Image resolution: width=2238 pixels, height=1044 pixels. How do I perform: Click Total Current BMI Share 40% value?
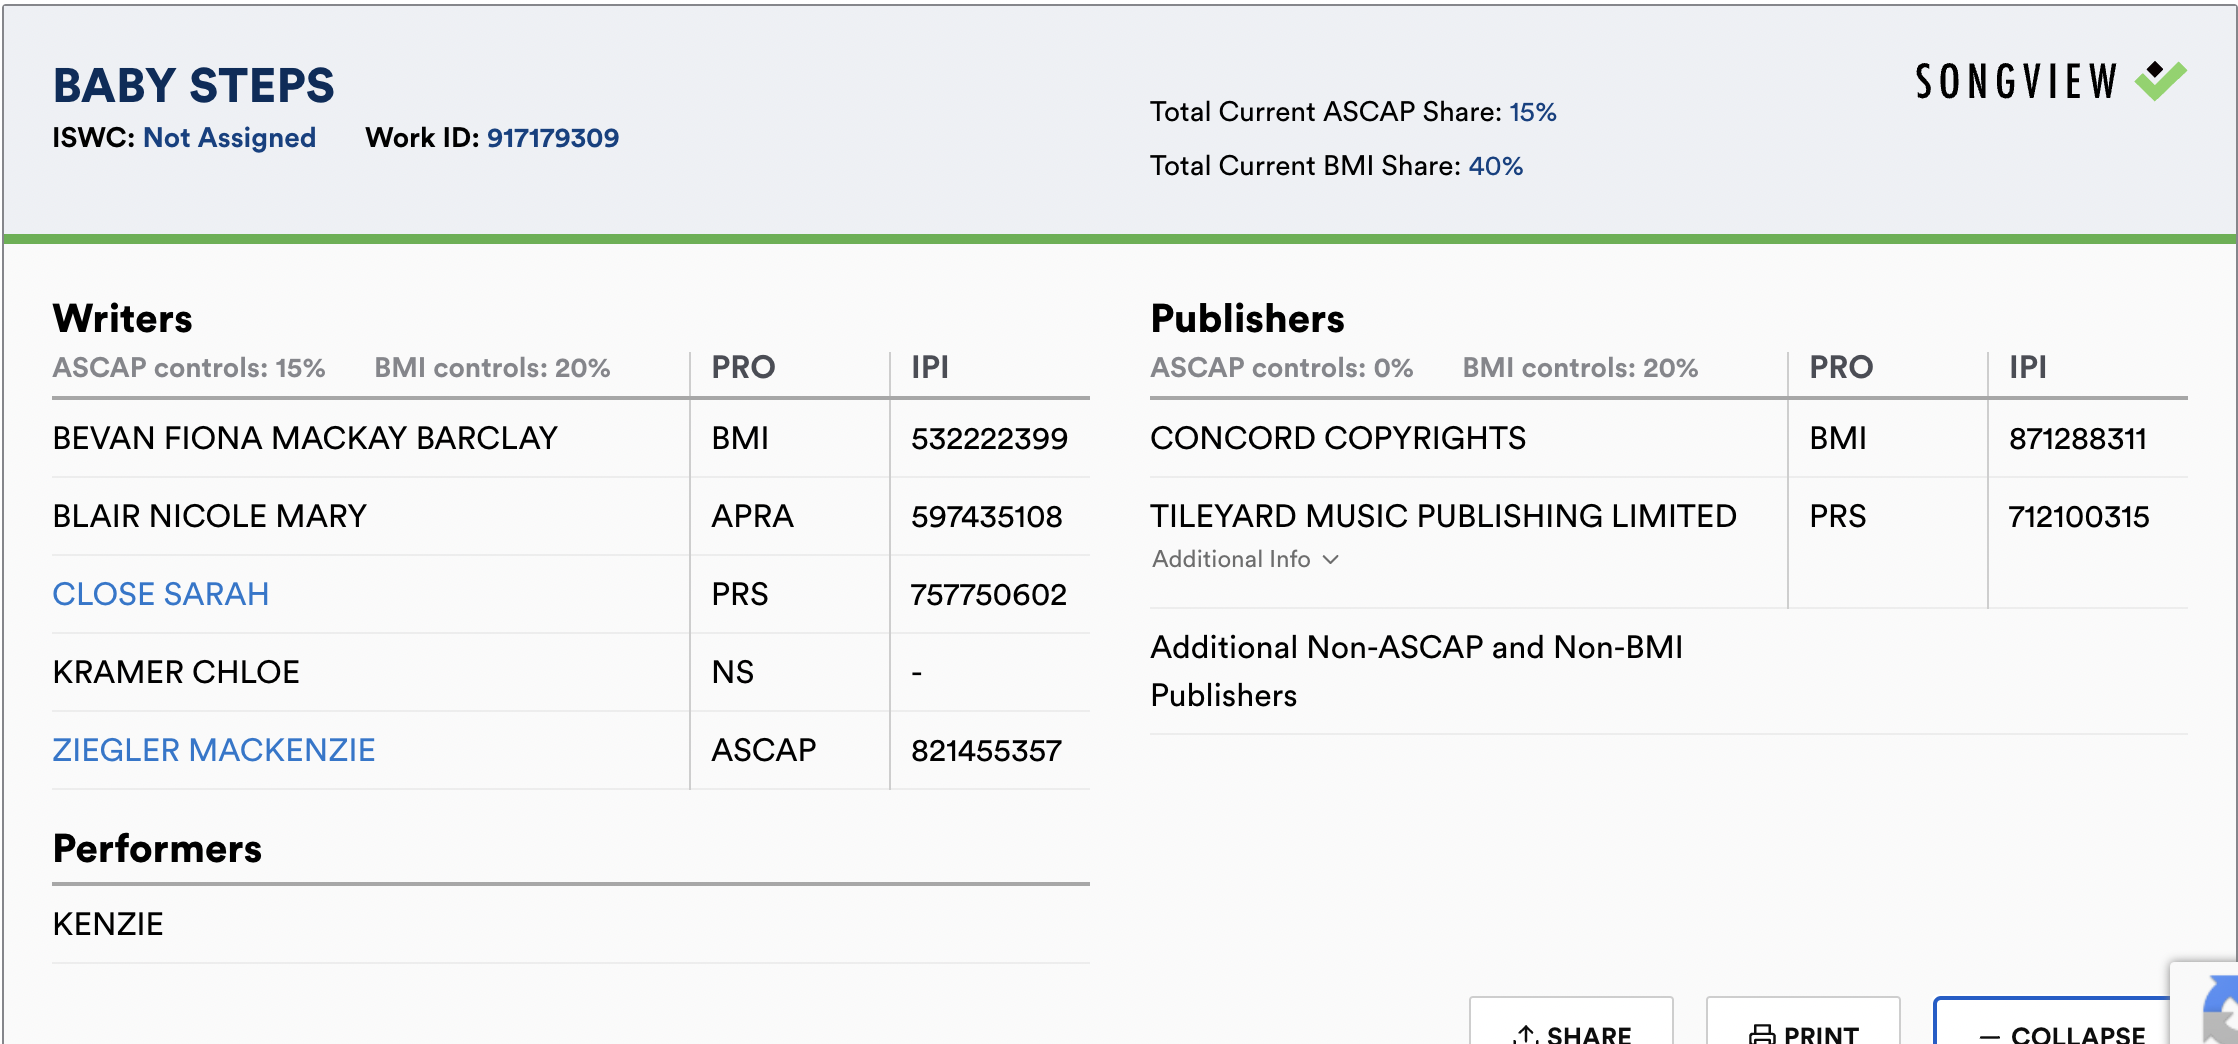(x=1496, y=166)
